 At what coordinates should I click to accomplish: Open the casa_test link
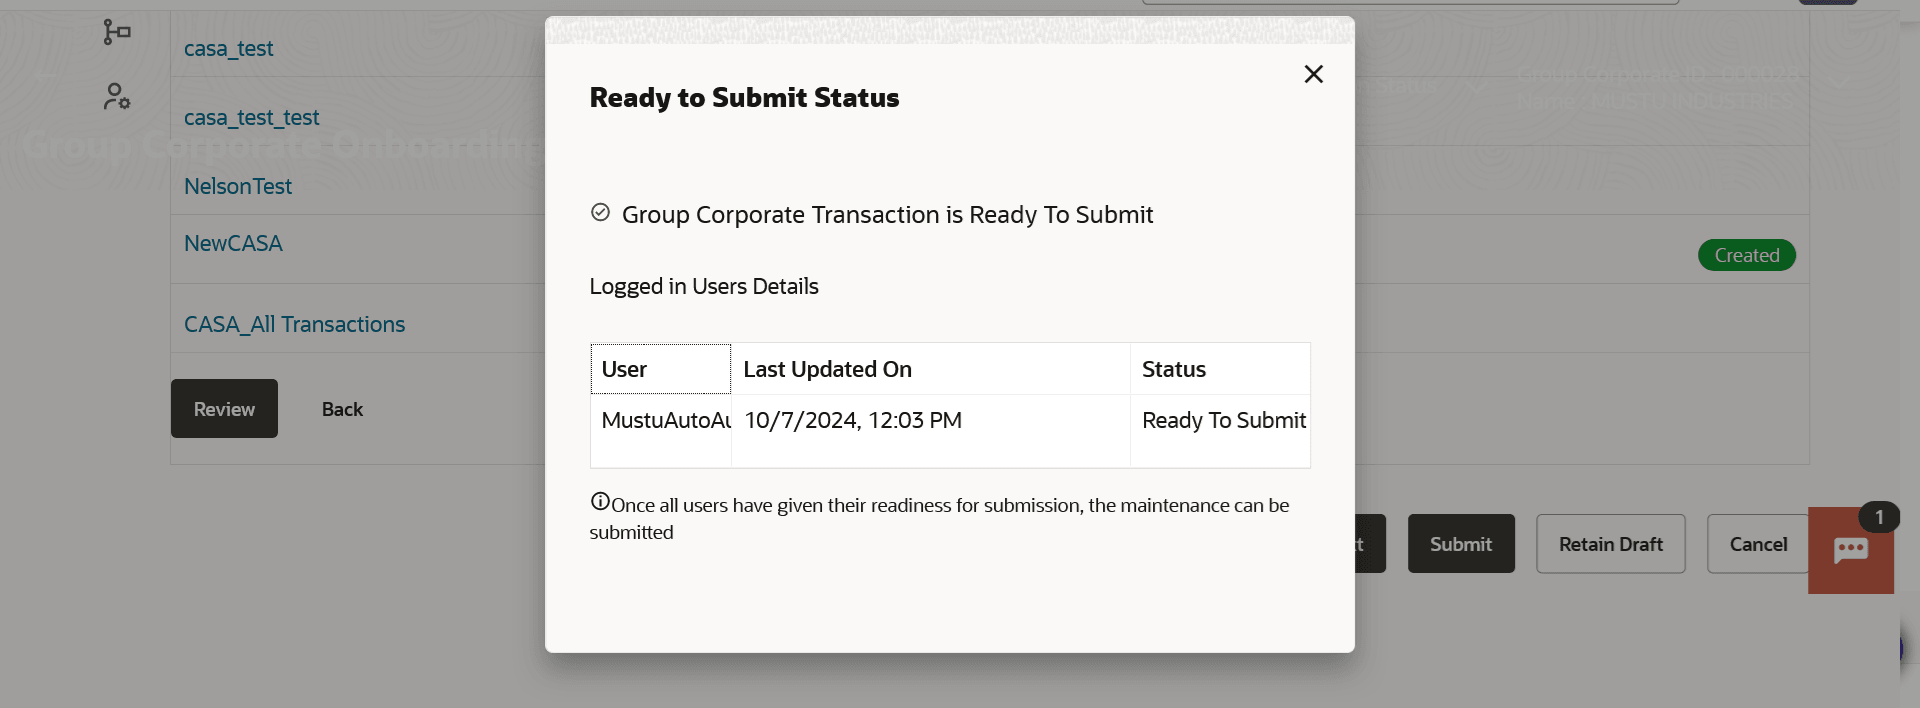(228, 48)
